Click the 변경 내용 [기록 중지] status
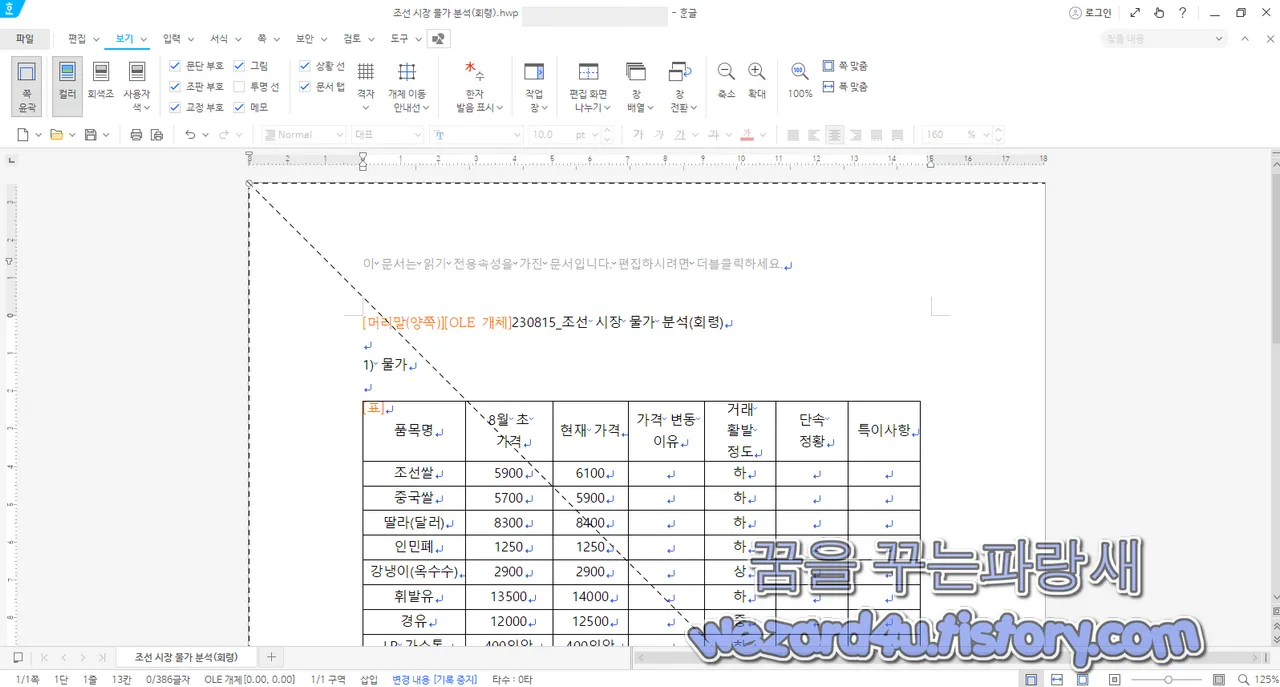1280x687 pixels. [x=435, y=680]
